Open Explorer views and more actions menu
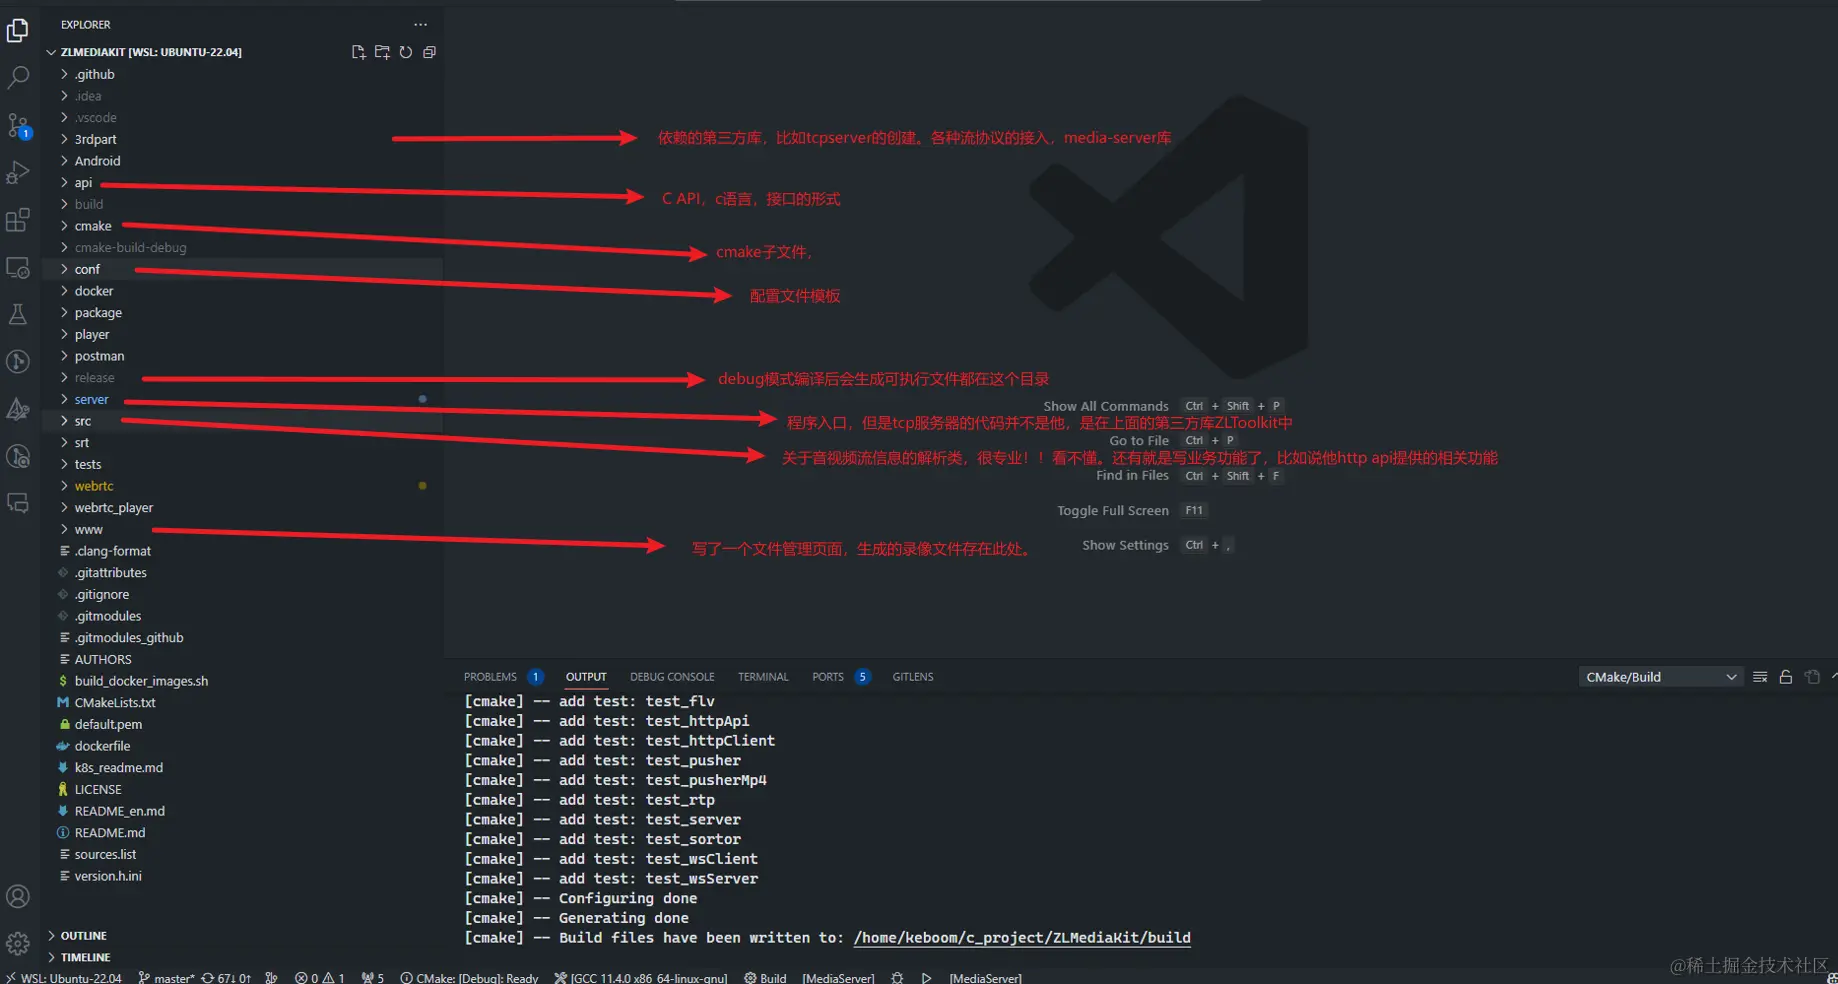The width and height of the screenshot is (1838, 984). coord(420,24)
